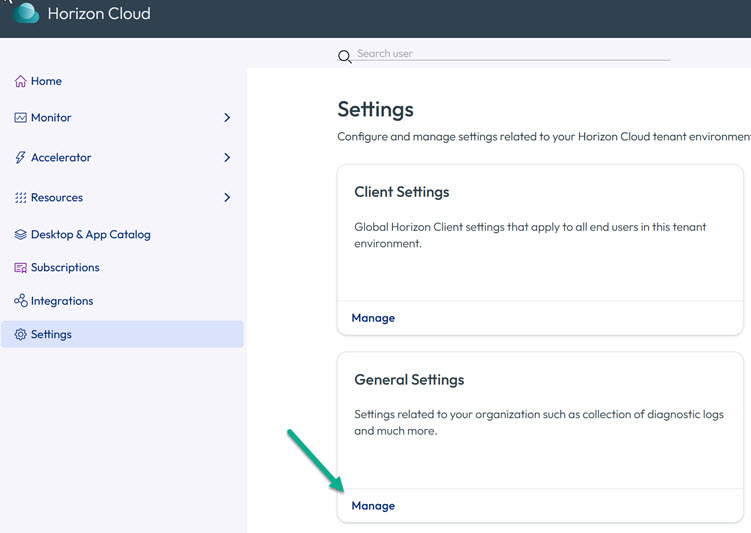The height and width of the screenshot is (533, 751).
Task: Go to Desktop & App Catalog
Action: pos(91,235)
